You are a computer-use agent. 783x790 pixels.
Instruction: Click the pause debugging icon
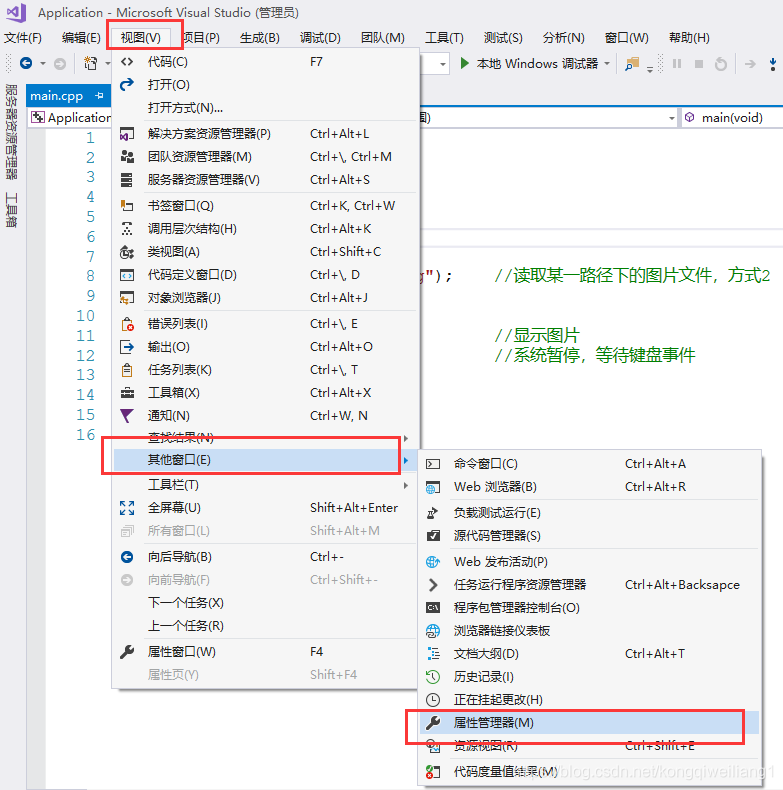[x=677, y=63]
